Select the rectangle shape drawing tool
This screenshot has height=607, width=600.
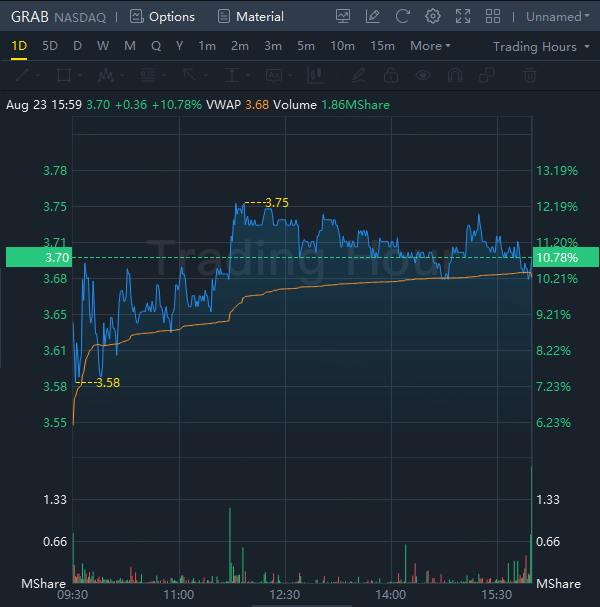click(64, 75)
